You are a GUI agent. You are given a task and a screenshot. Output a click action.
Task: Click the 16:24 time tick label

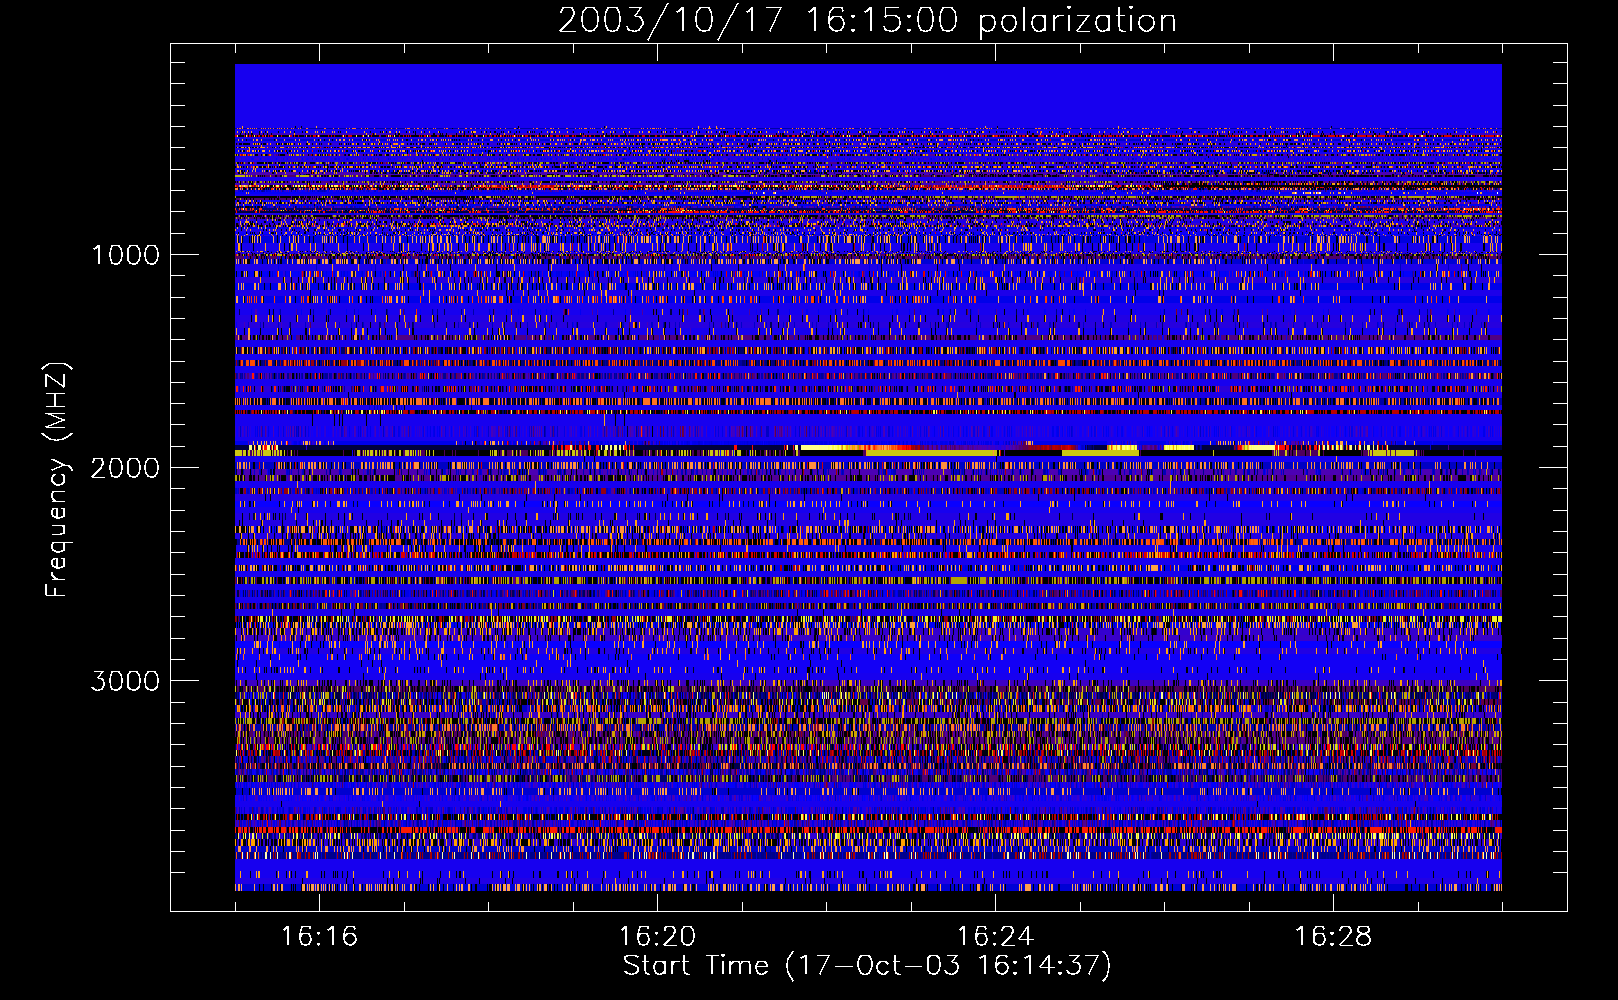point(995,937)
